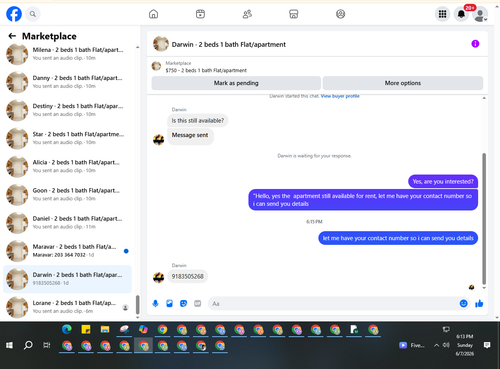Open Windows taskbar search
The image size is (500, 369).
(28, 345)
